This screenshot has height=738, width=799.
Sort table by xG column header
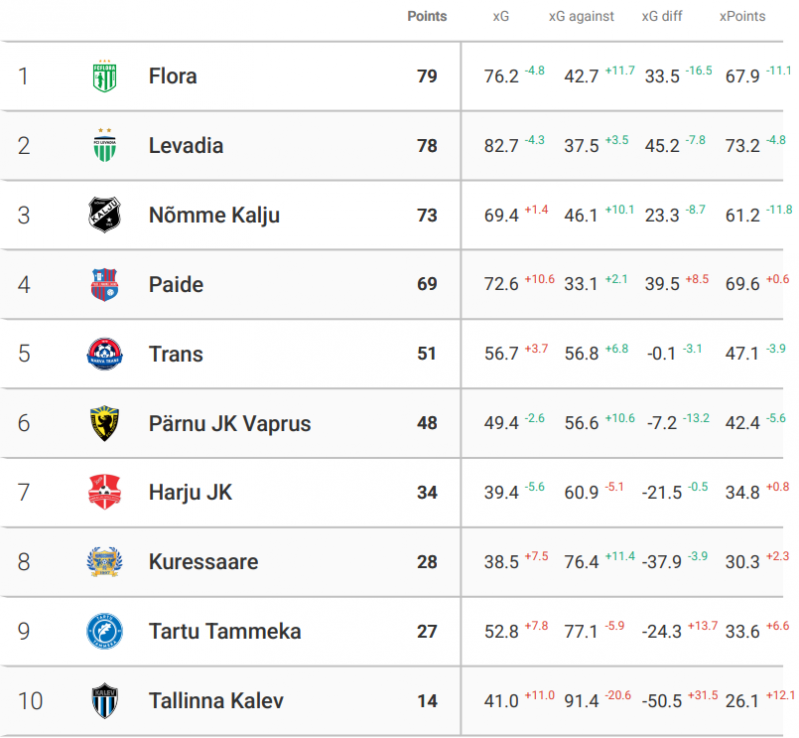pos(501,17)
